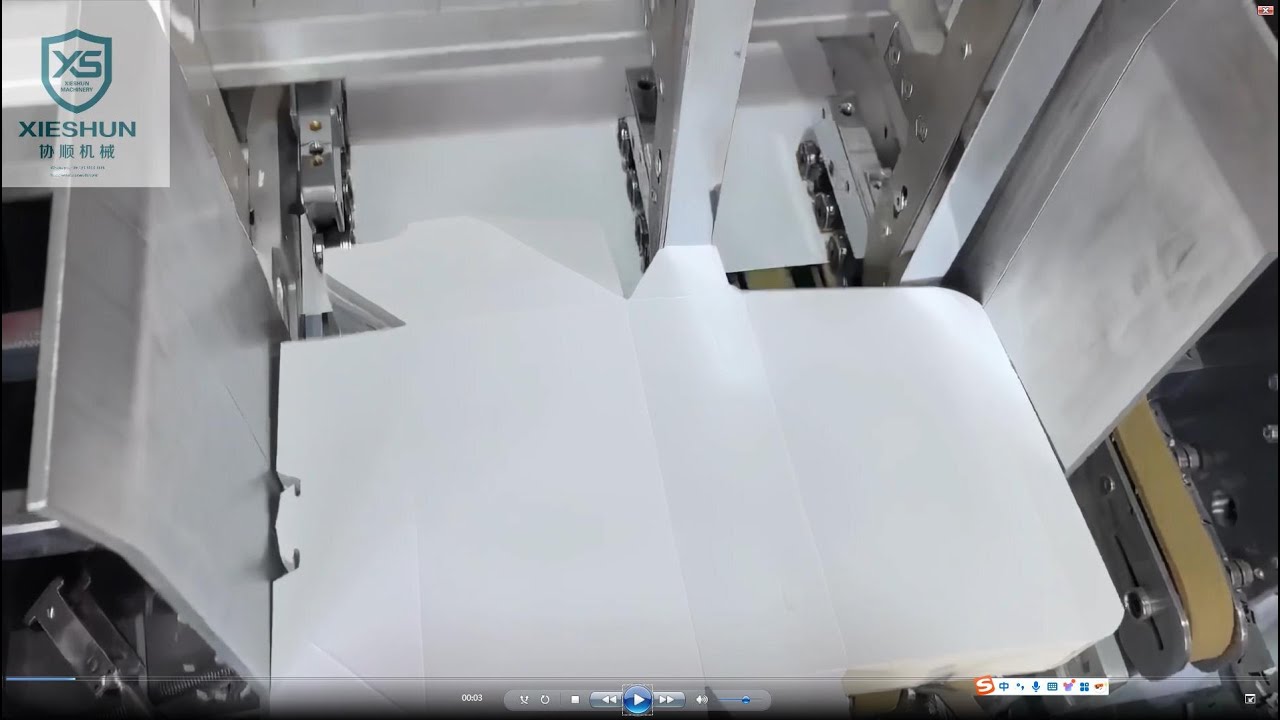Toggle repeat mode in the player
This screenshot has width=1280, height=720.
click(545, 700)
